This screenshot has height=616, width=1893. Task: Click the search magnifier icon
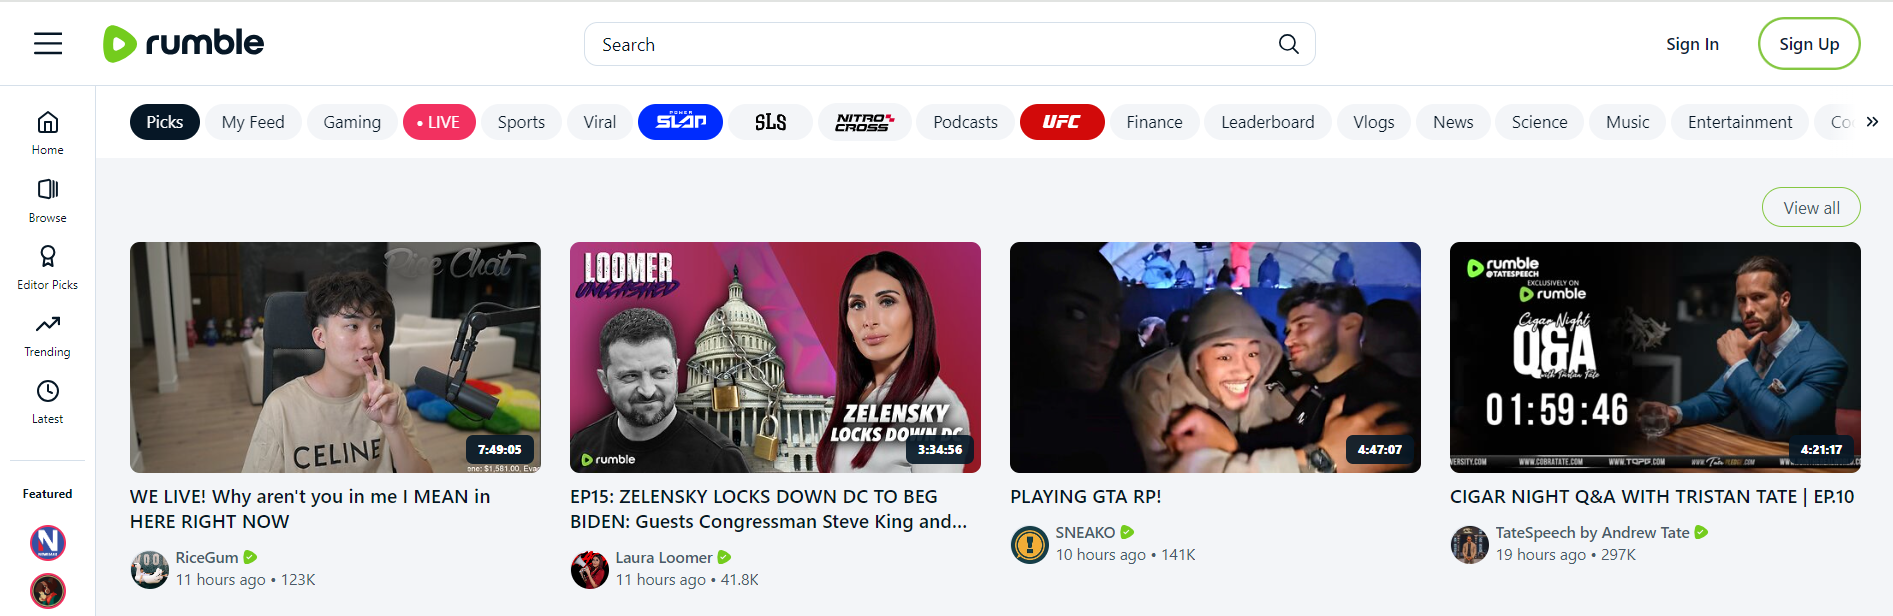click(x=1288, y=44)
